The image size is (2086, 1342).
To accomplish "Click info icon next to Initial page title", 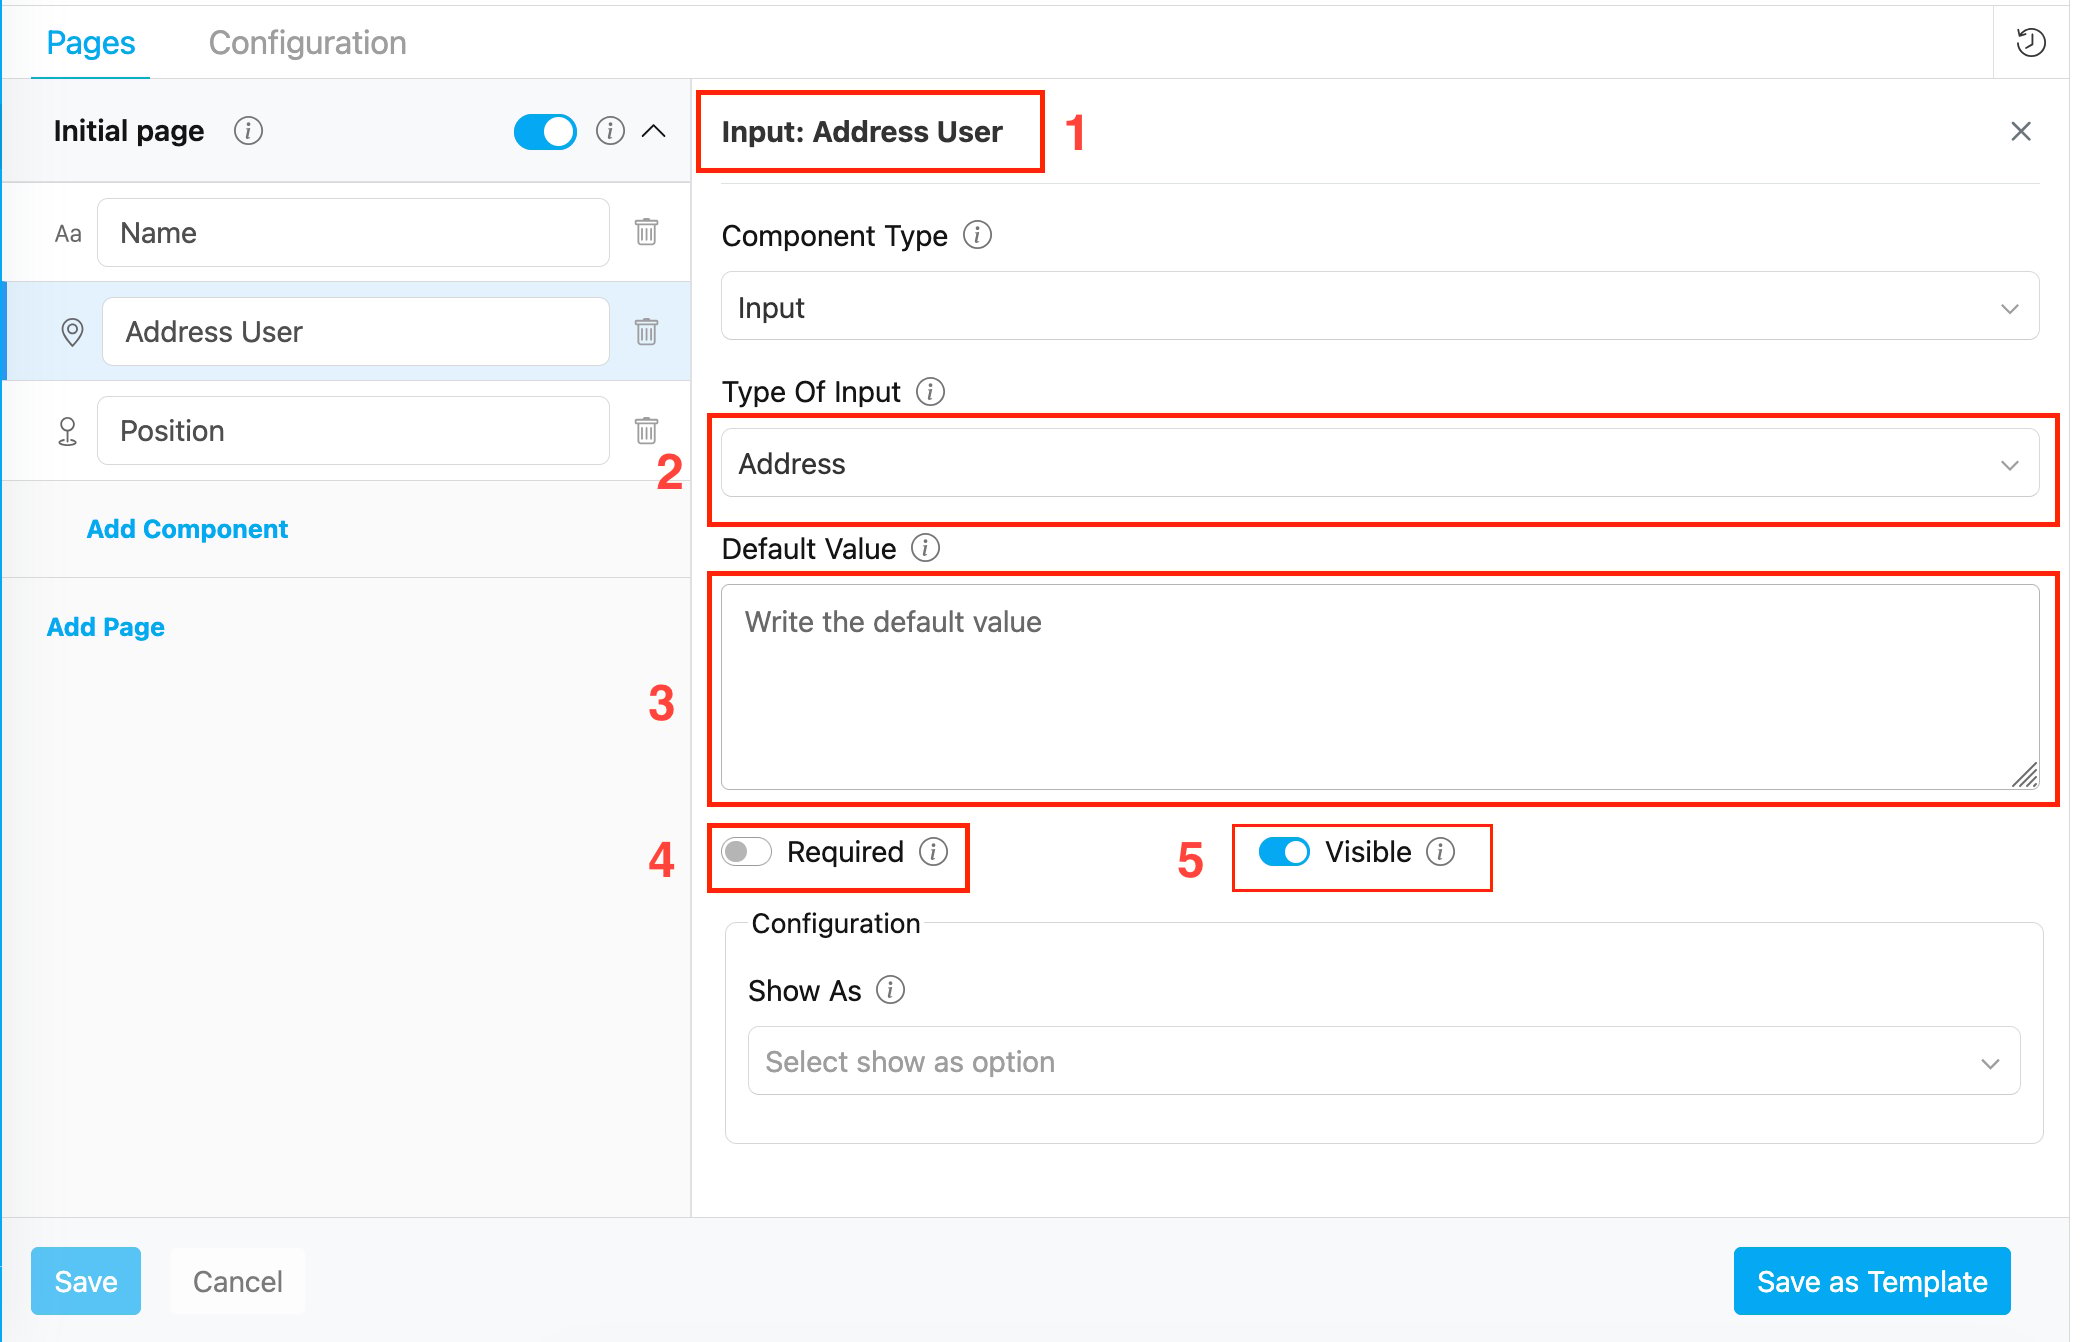I will (248, 131).
